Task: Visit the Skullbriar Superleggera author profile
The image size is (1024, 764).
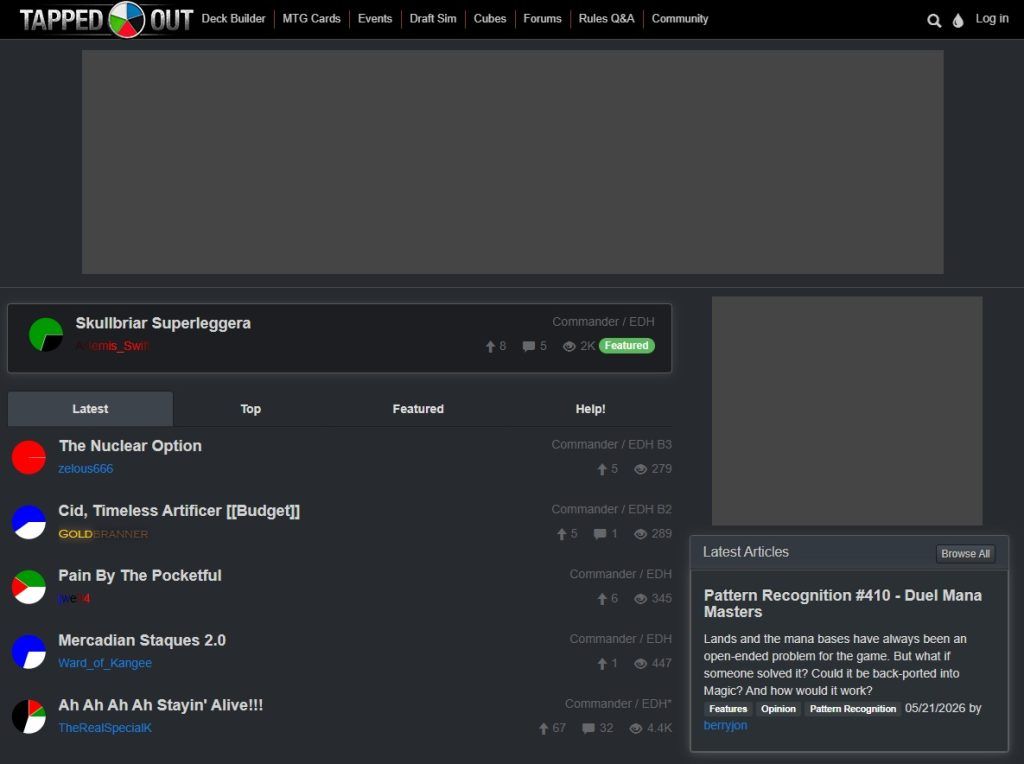Action: pos(112,346)
